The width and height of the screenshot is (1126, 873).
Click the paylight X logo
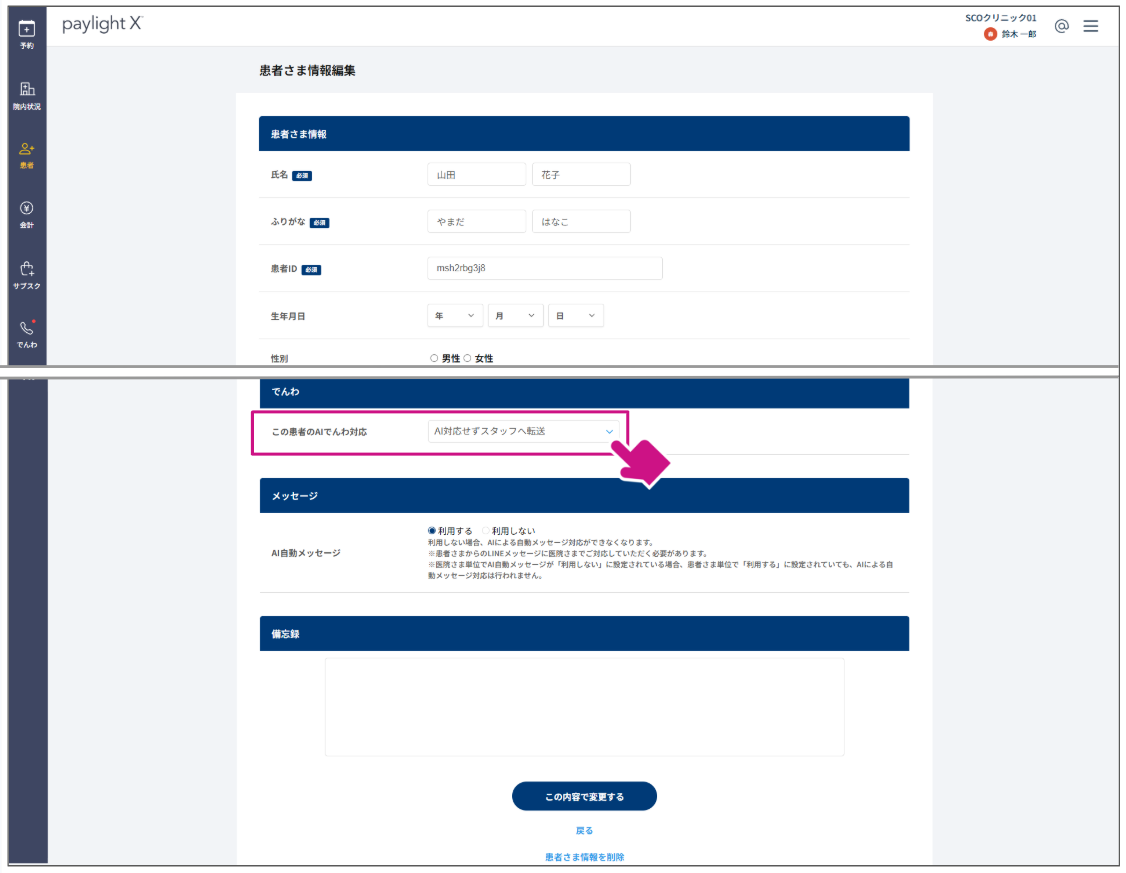(102, 24)
